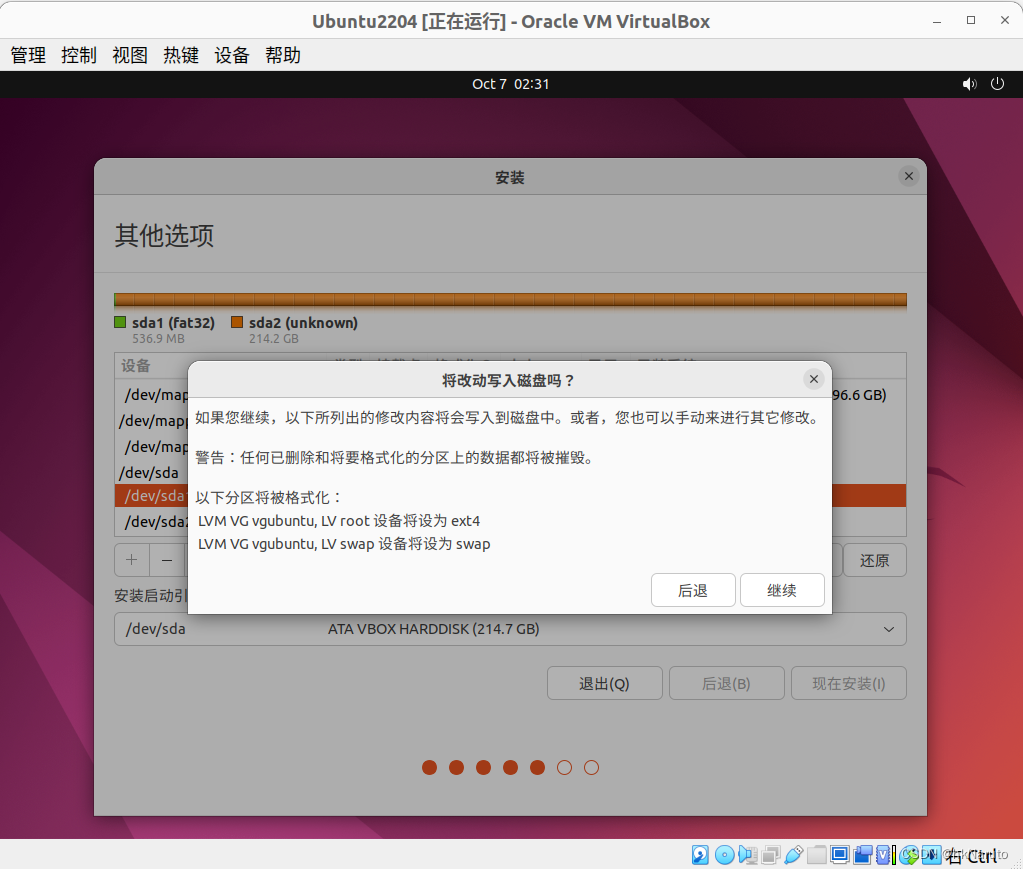Open the USB devices icon in status bar
The height and width of the screenshot is (869, 1023).
pyautogui.click(x=793, y=855)
